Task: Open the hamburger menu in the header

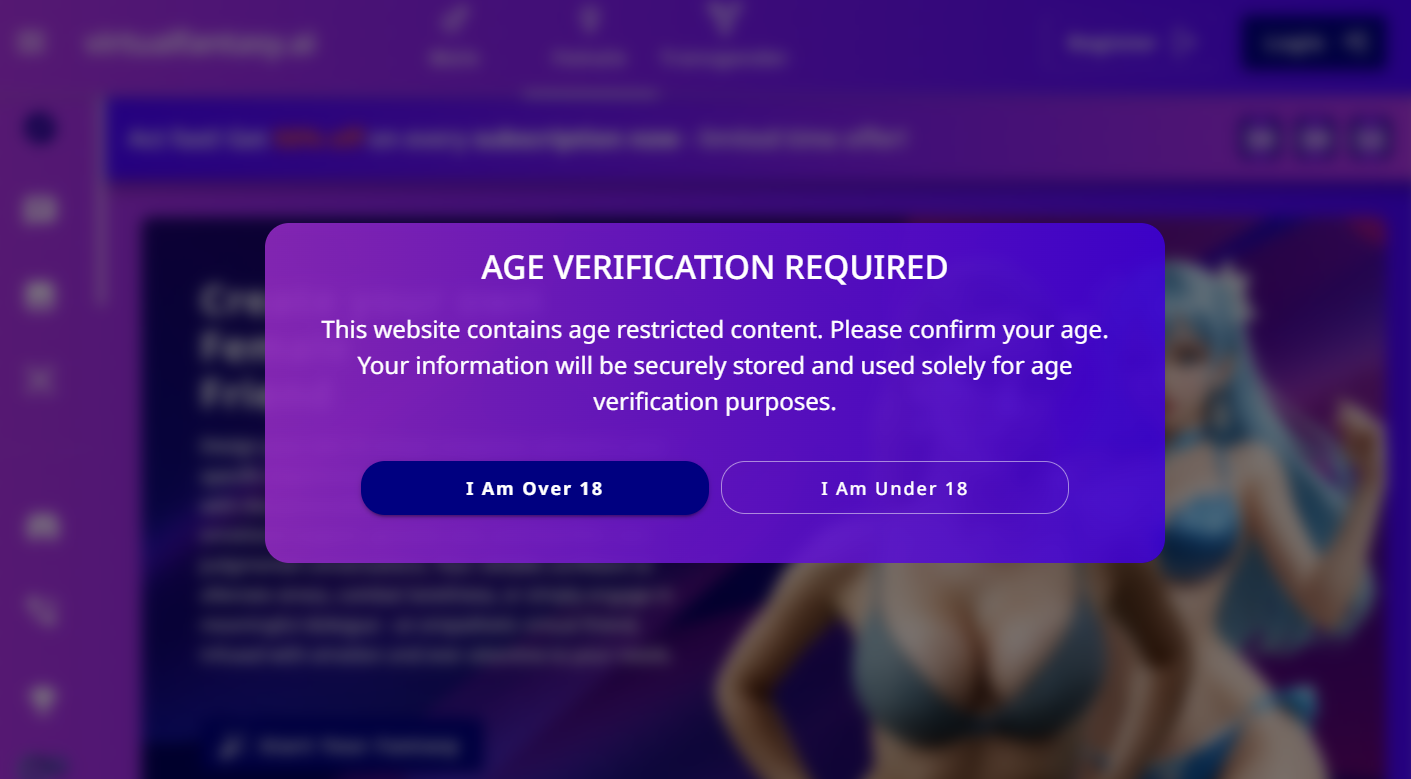Action: point(31,42)
